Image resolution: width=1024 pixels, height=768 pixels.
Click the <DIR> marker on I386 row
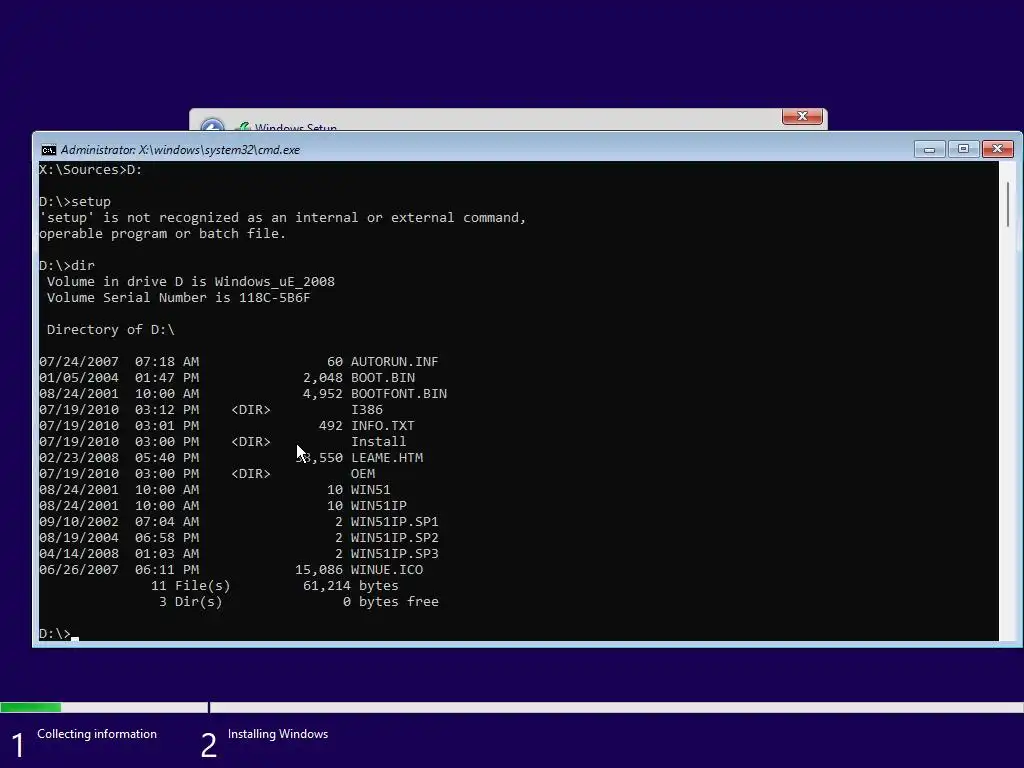251,409
